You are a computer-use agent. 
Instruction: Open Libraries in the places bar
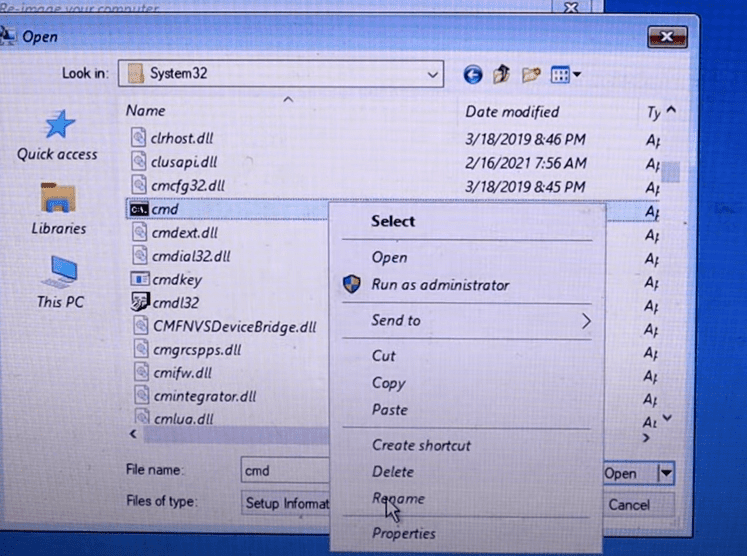pos(59,208)
